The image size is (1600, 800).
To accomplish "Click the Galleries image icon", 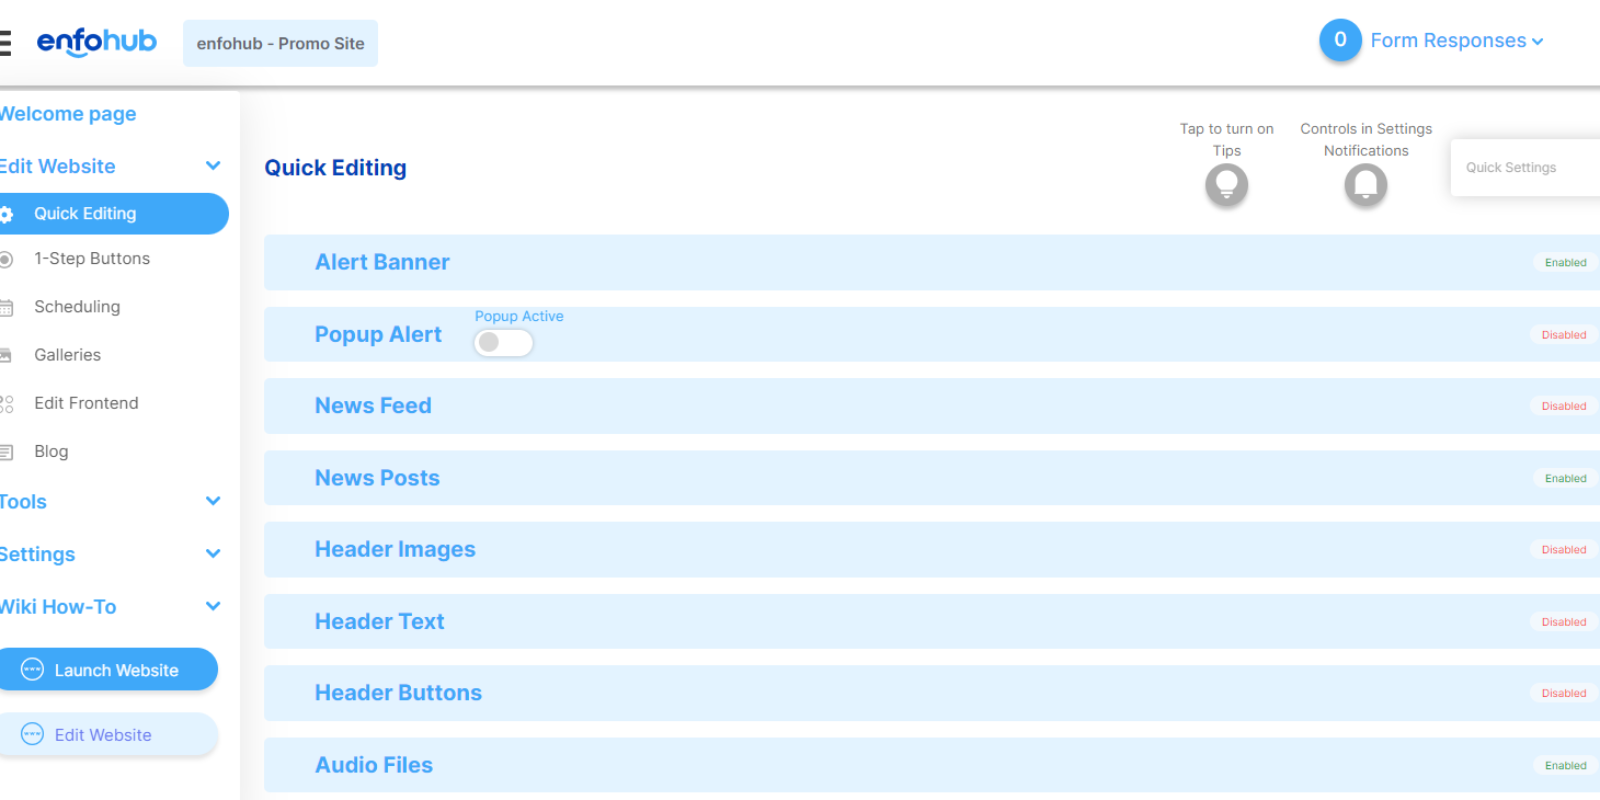I will [6, 355].
